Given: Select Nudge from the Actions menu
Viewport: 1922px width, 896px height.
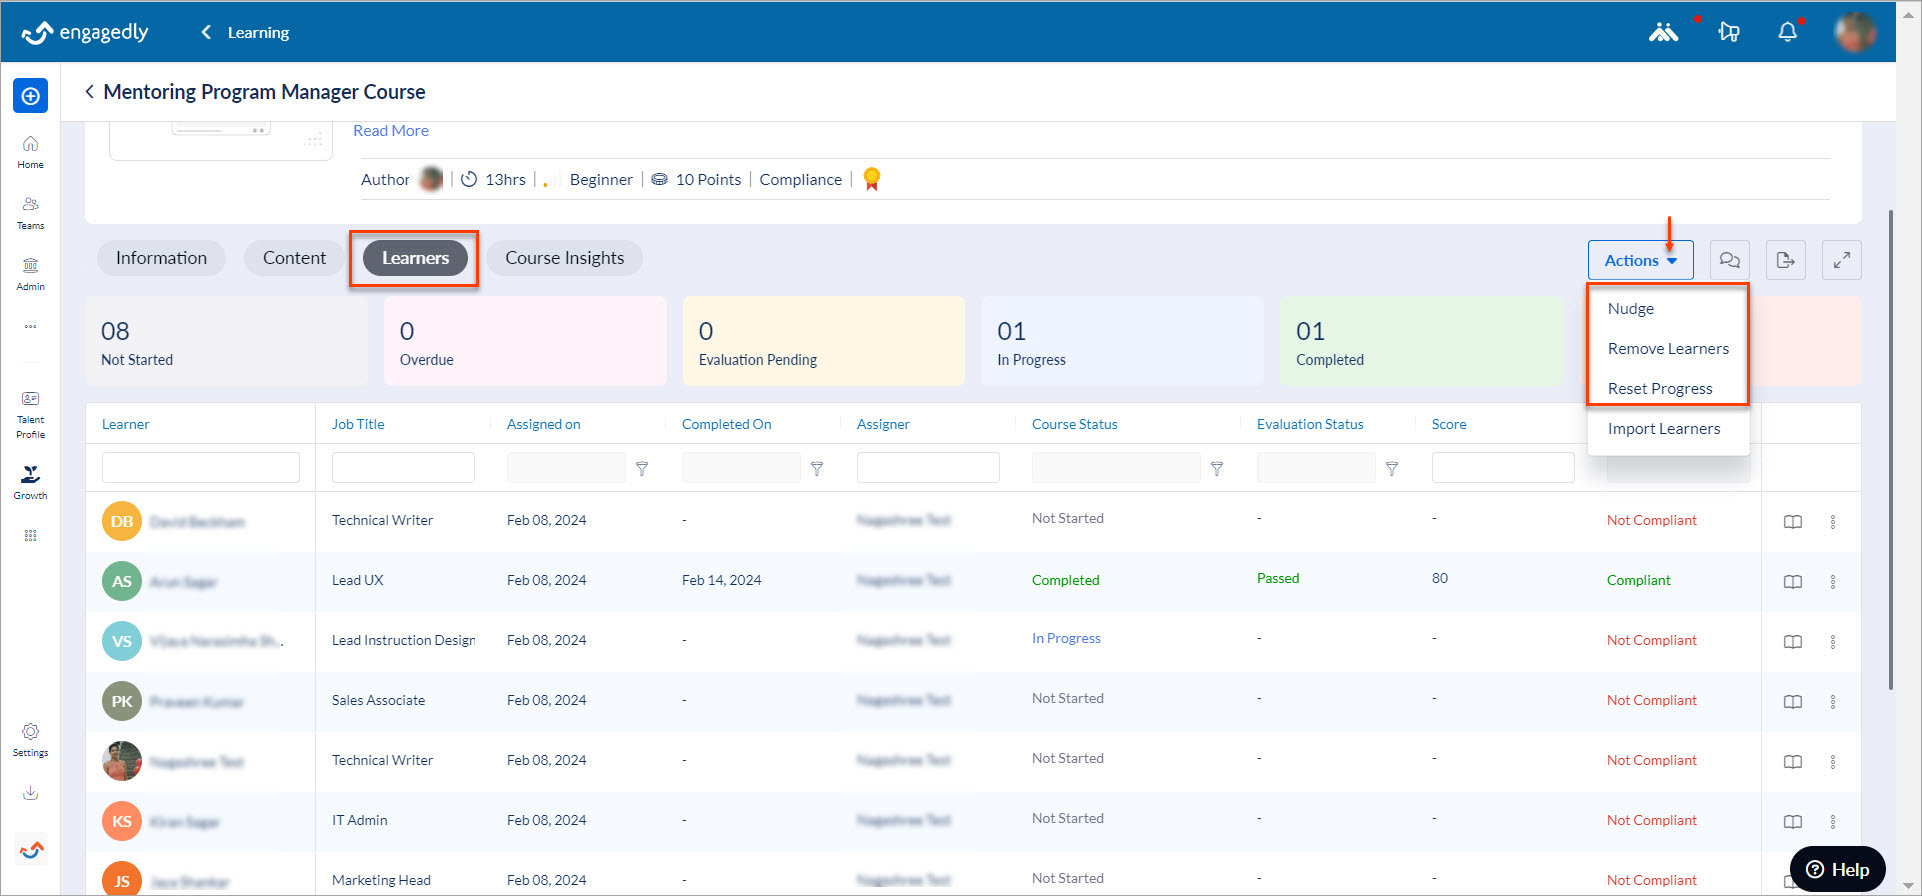Looking at the screenshot, I should (x=1631, y=309).
